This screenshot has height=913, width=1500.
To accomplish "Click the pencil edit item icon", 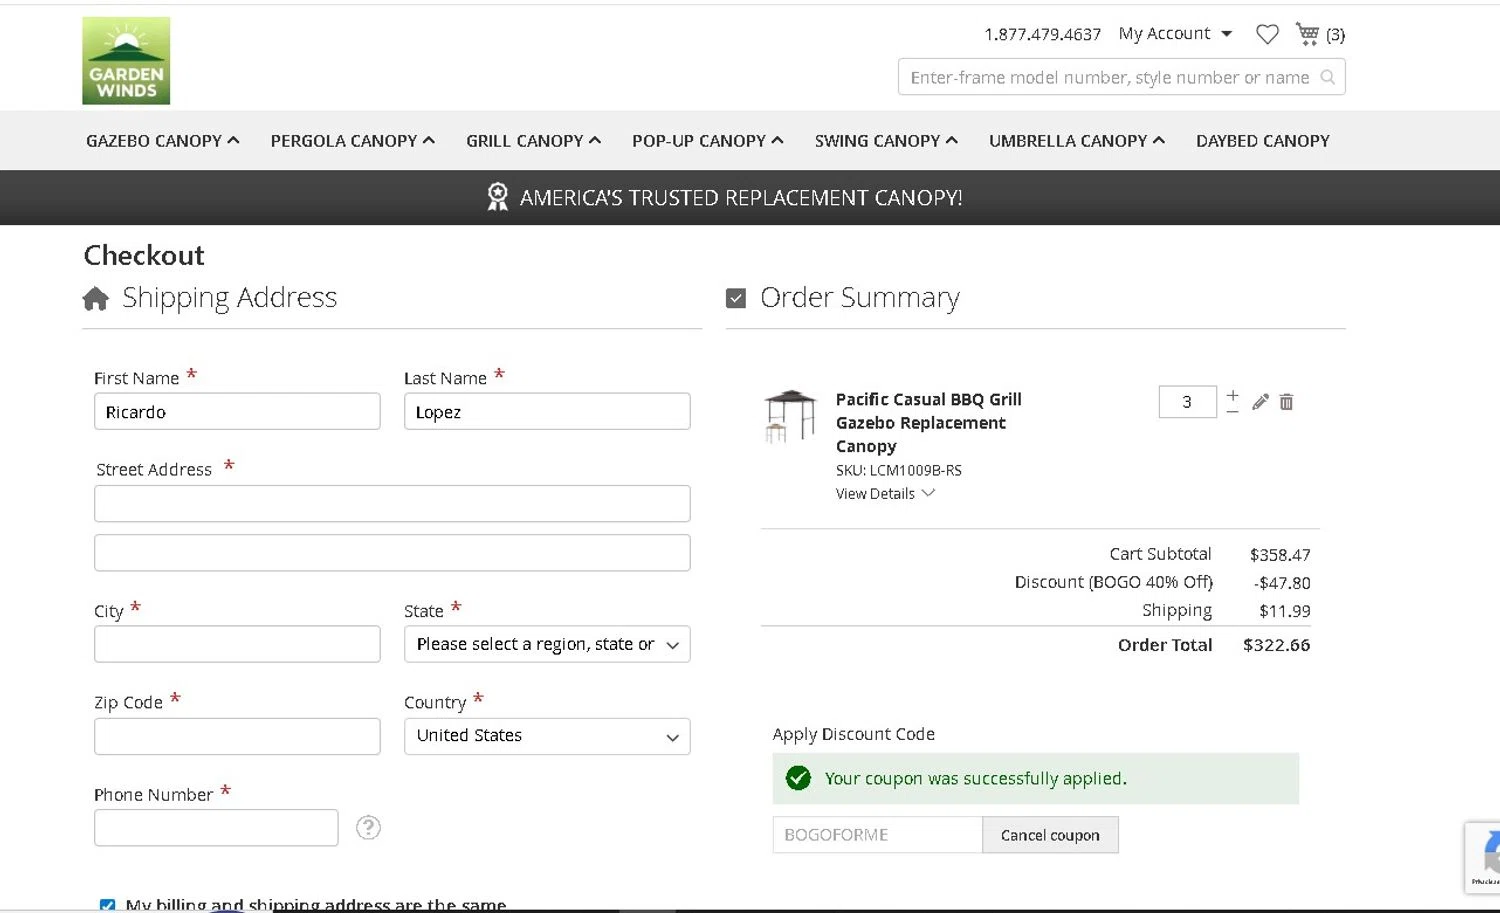I will click(1260, 402).
